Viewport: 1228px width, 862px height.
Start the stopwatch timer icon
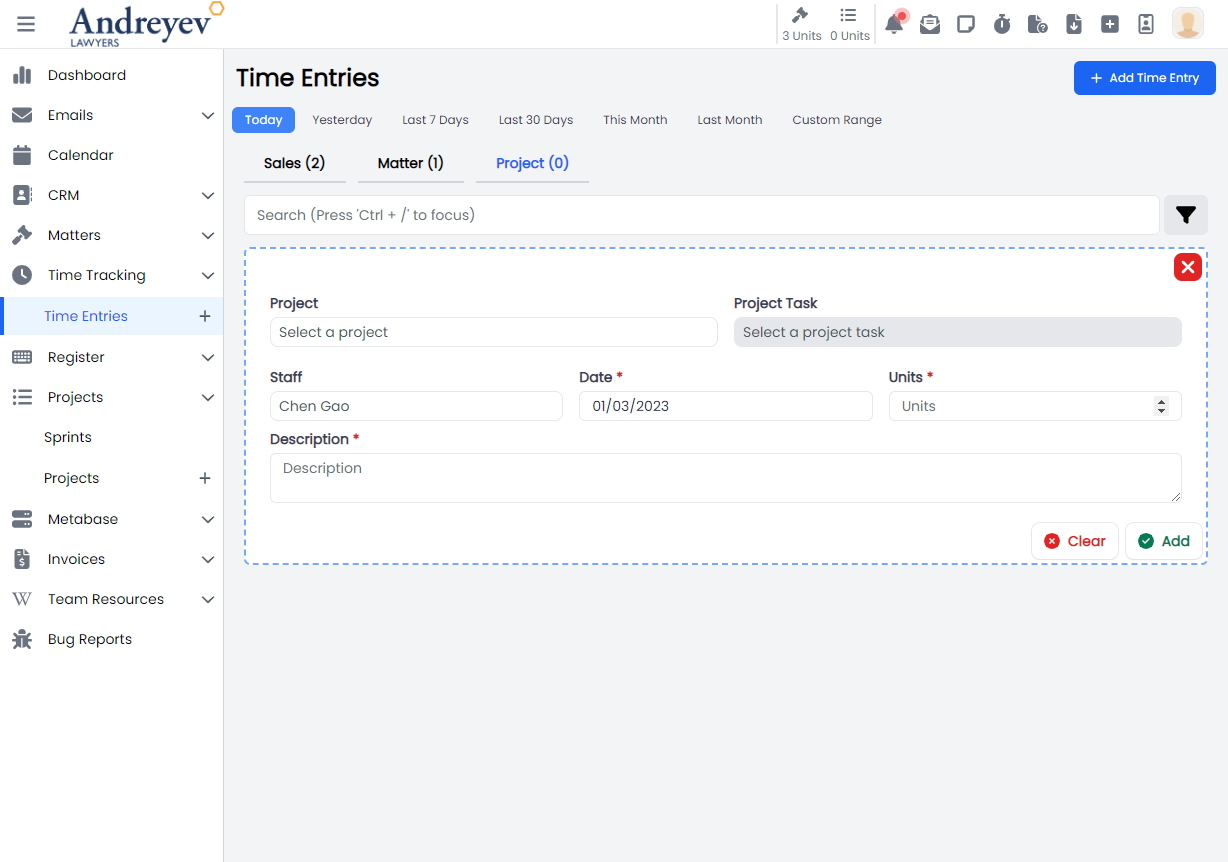point(1002,24)
